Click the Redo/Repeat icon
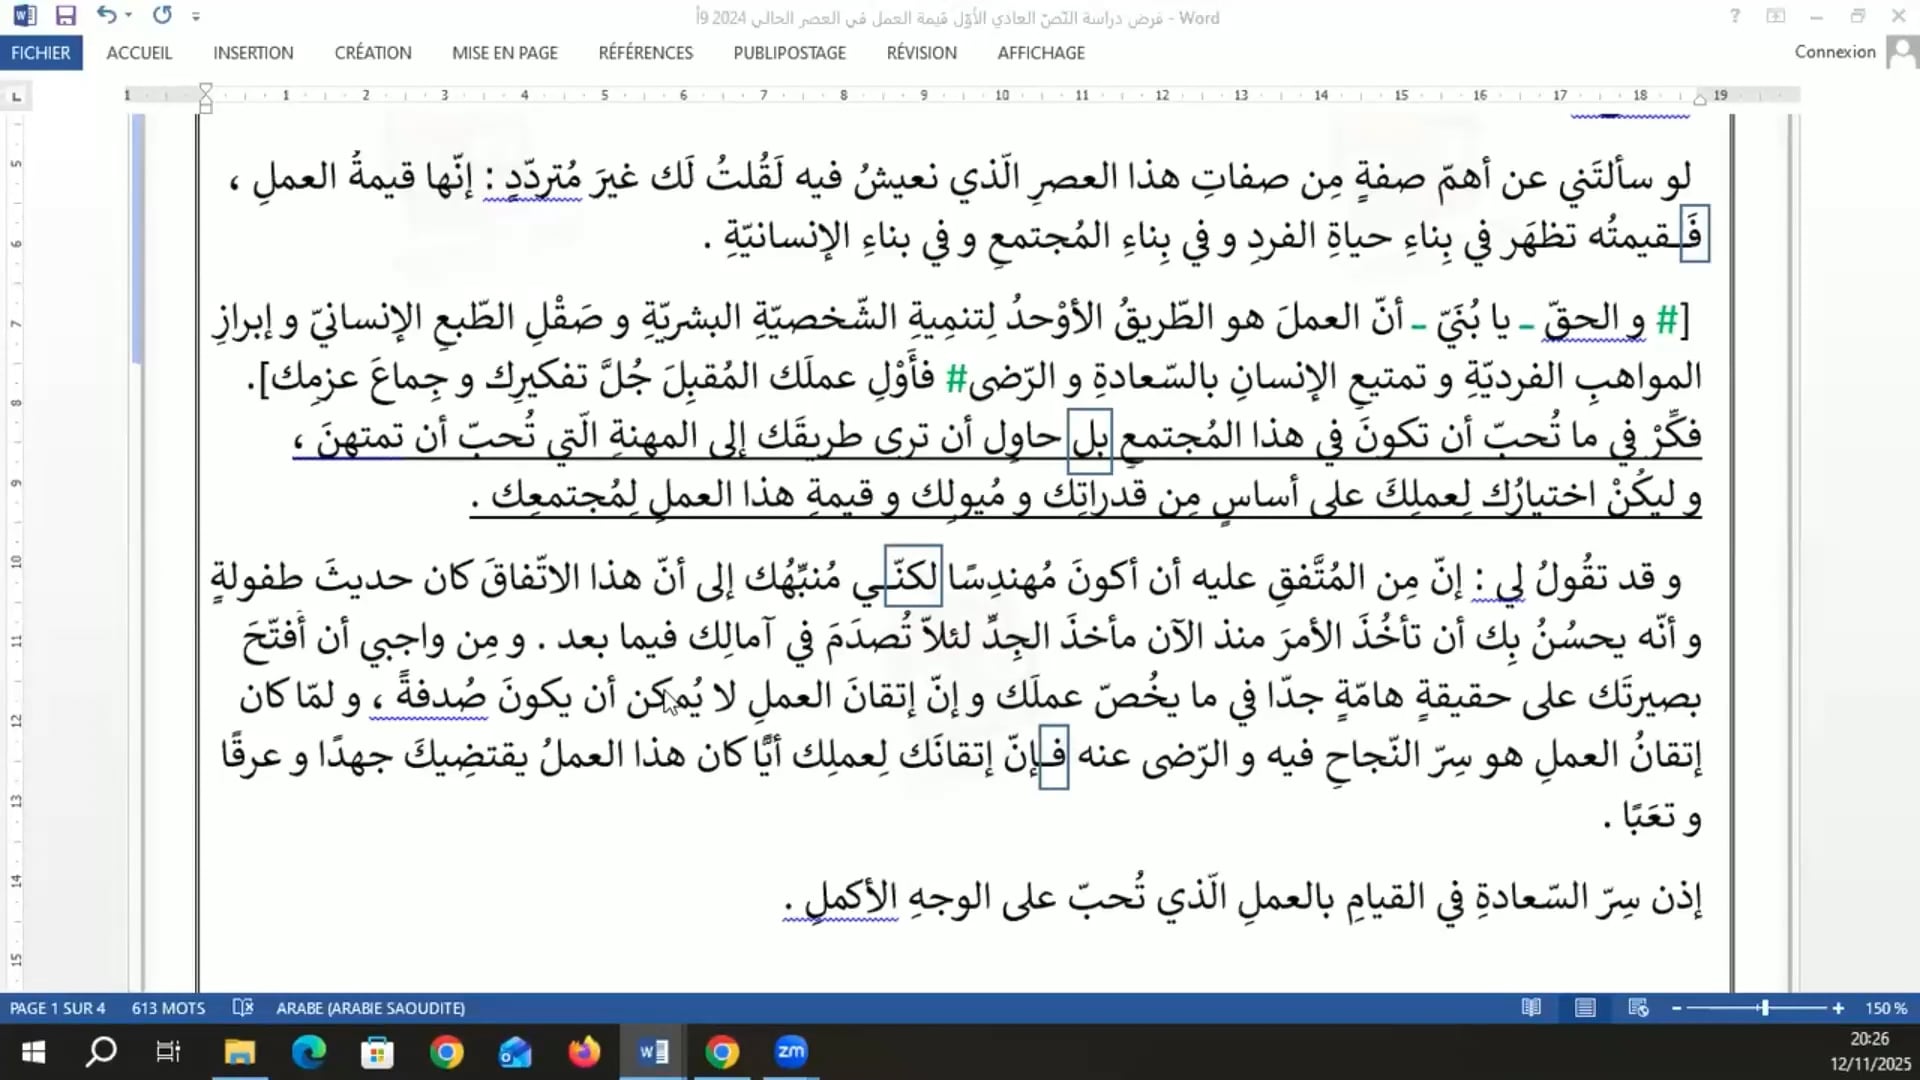This screenshot has height=1080, width=1920. [x=162, y=15]
